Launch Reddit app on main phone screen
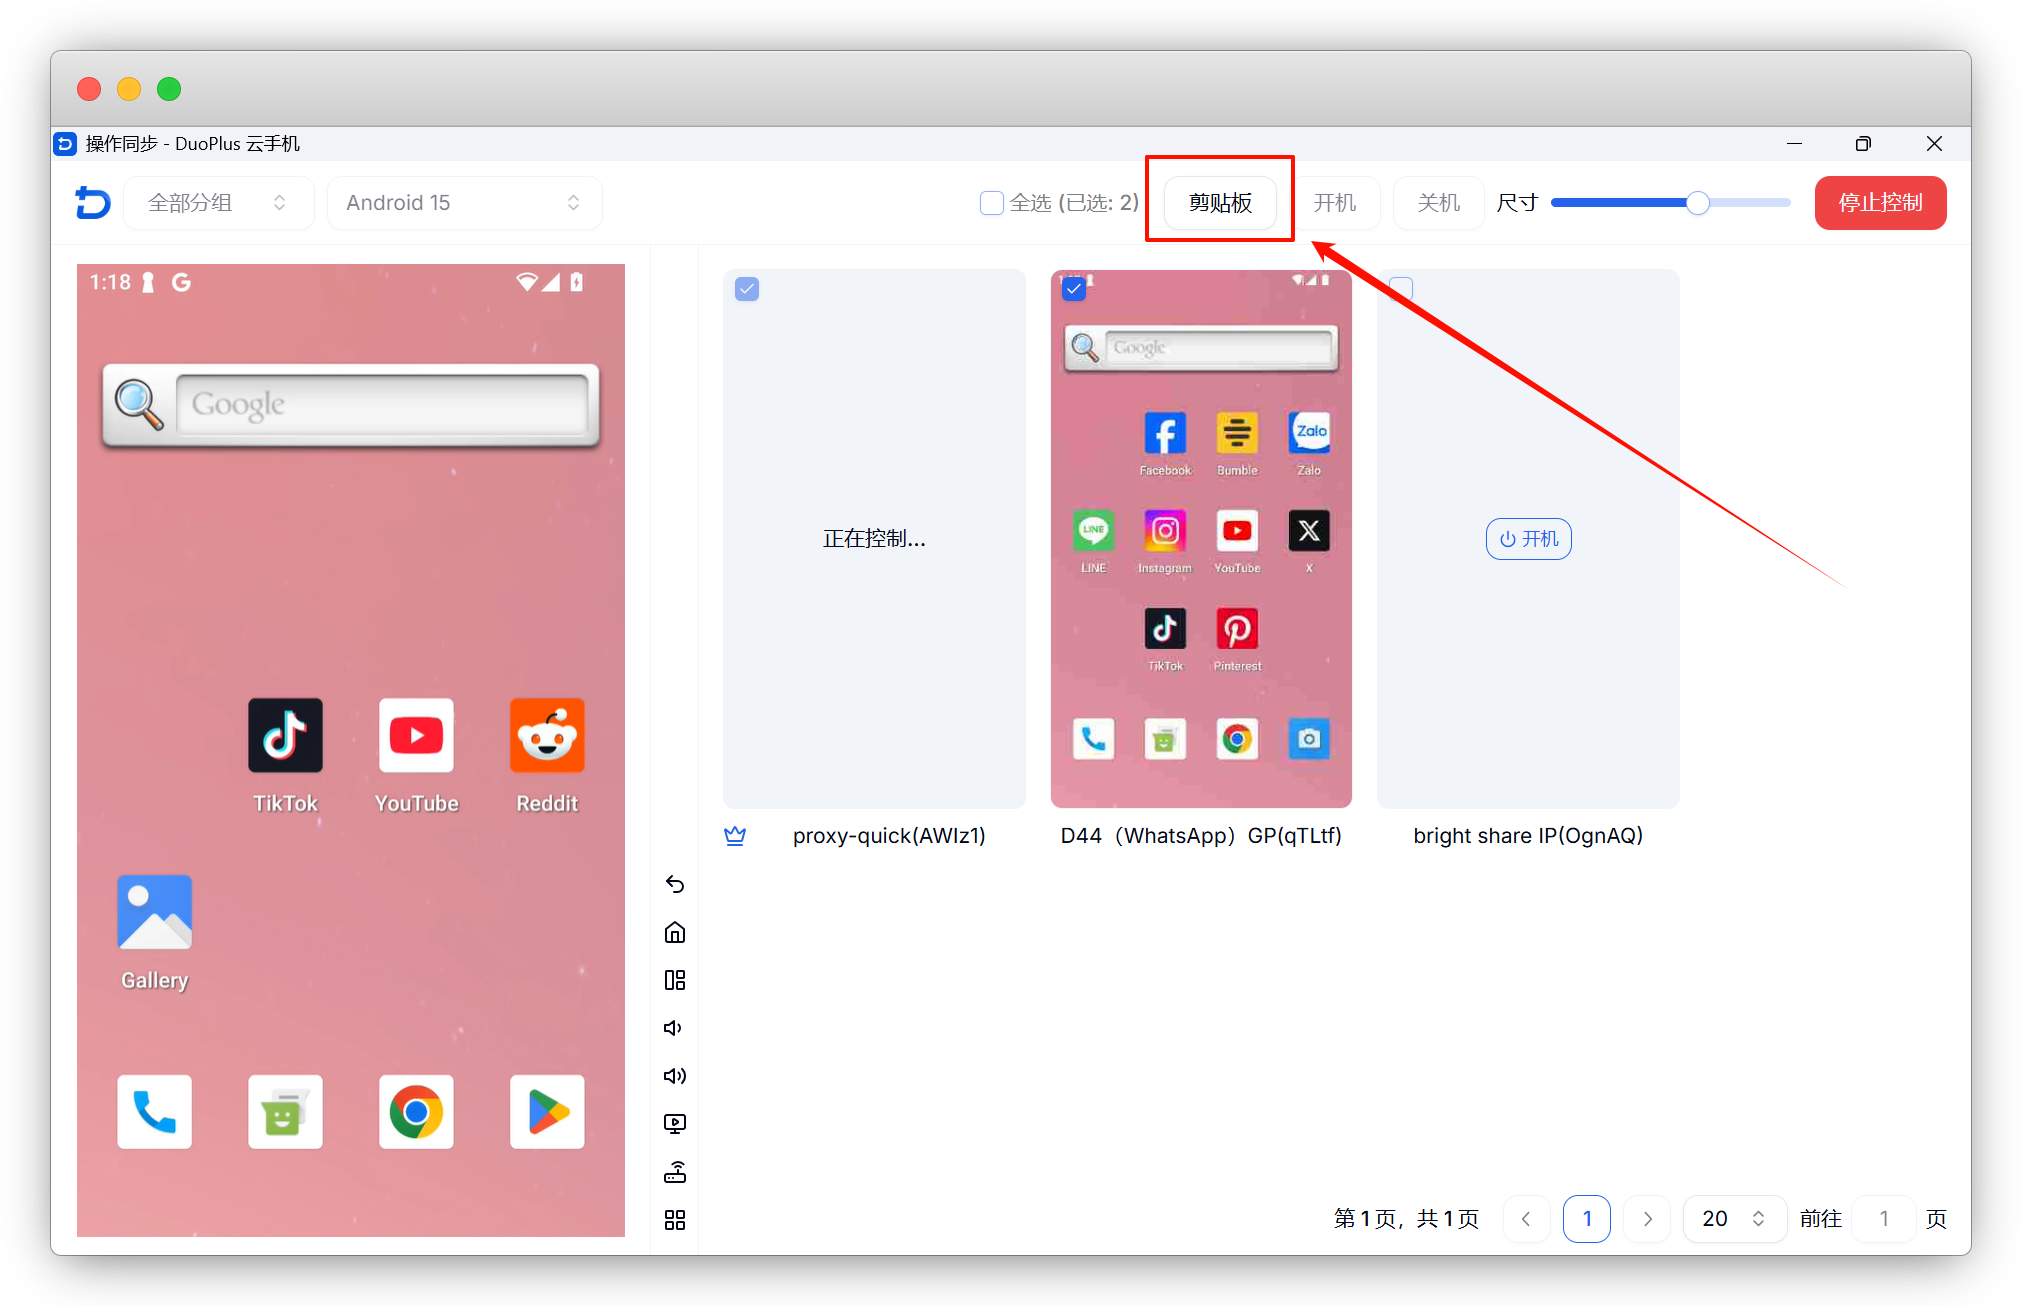 pos(547,736)
